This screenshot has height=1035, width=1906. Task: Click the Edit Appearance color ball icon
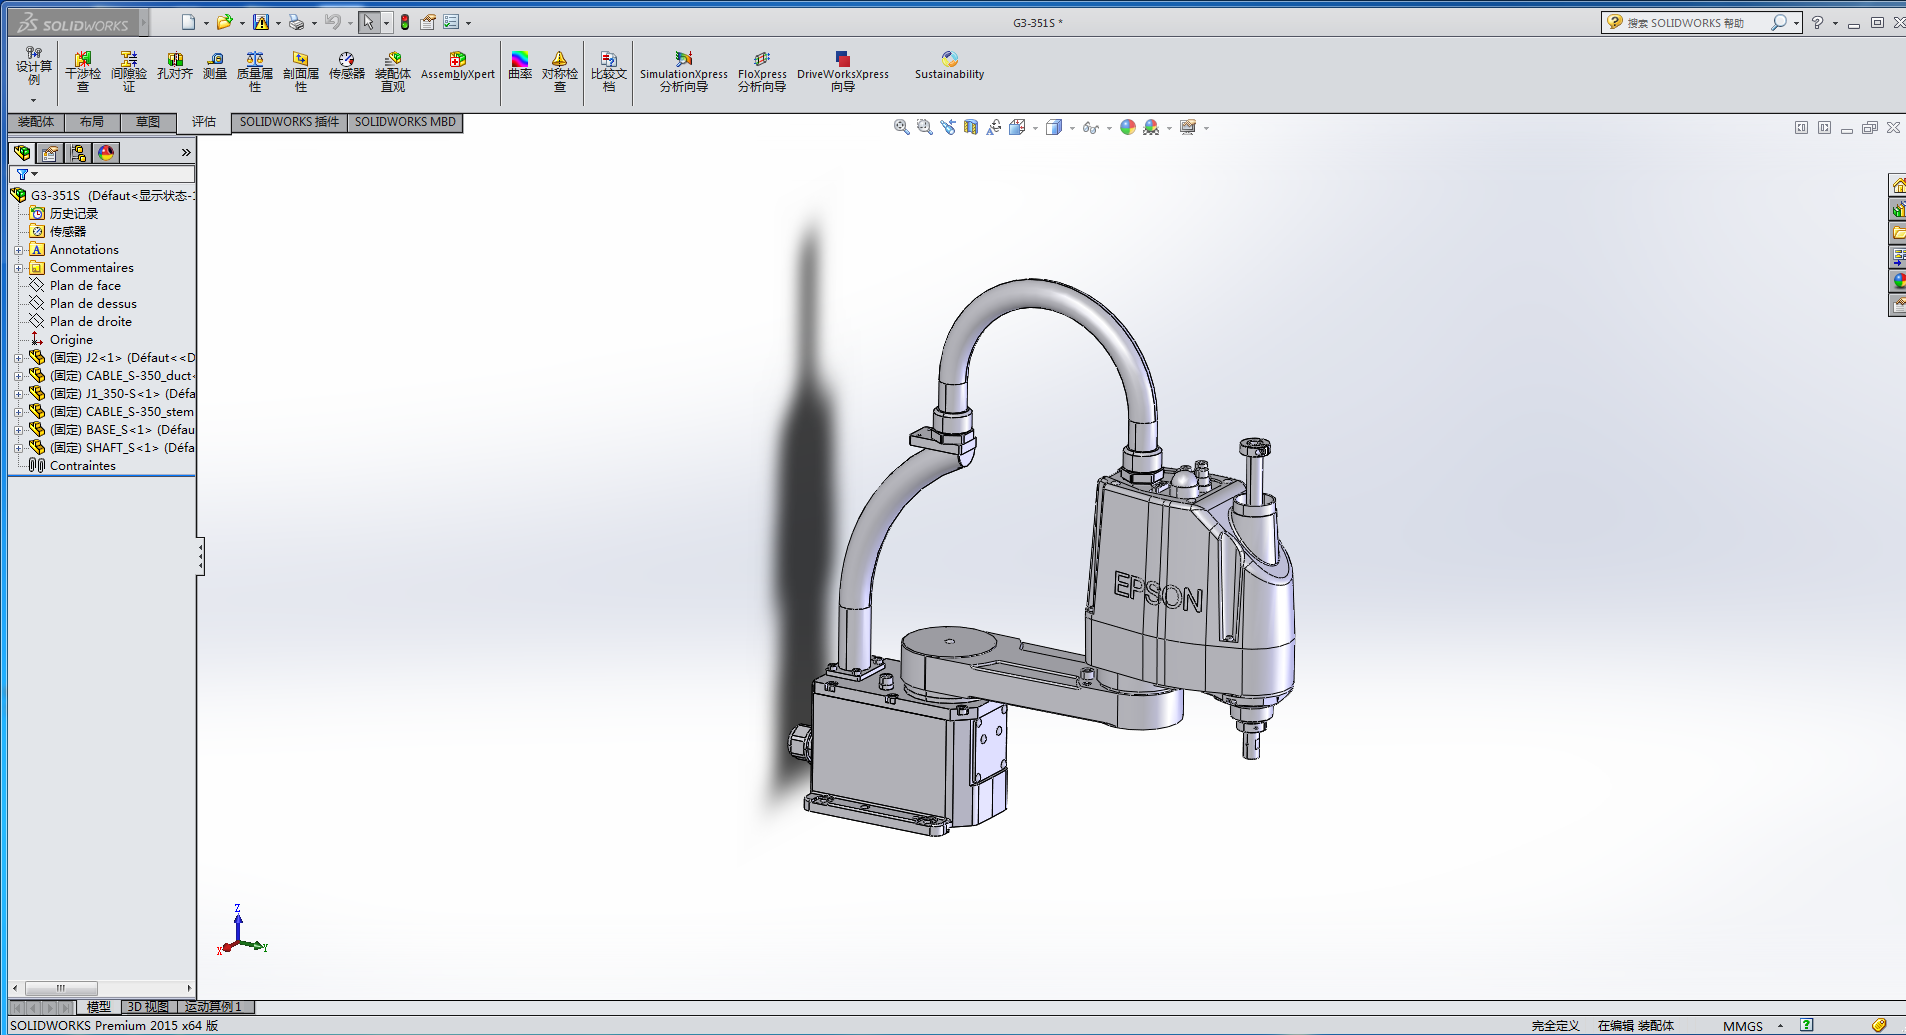point(1127,127)
